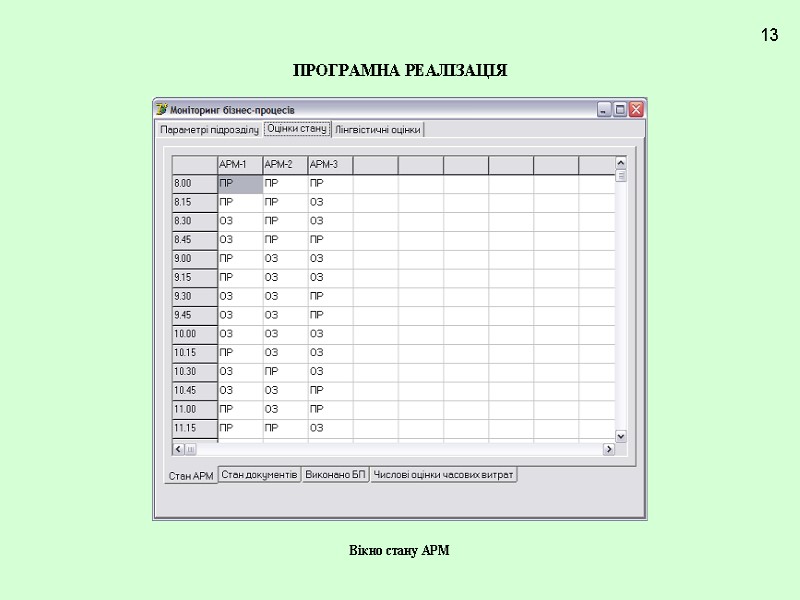Click the АРМ-1 cell in row 10.15
The width and height of the screenshot is (800, 600).
[240, 354]
